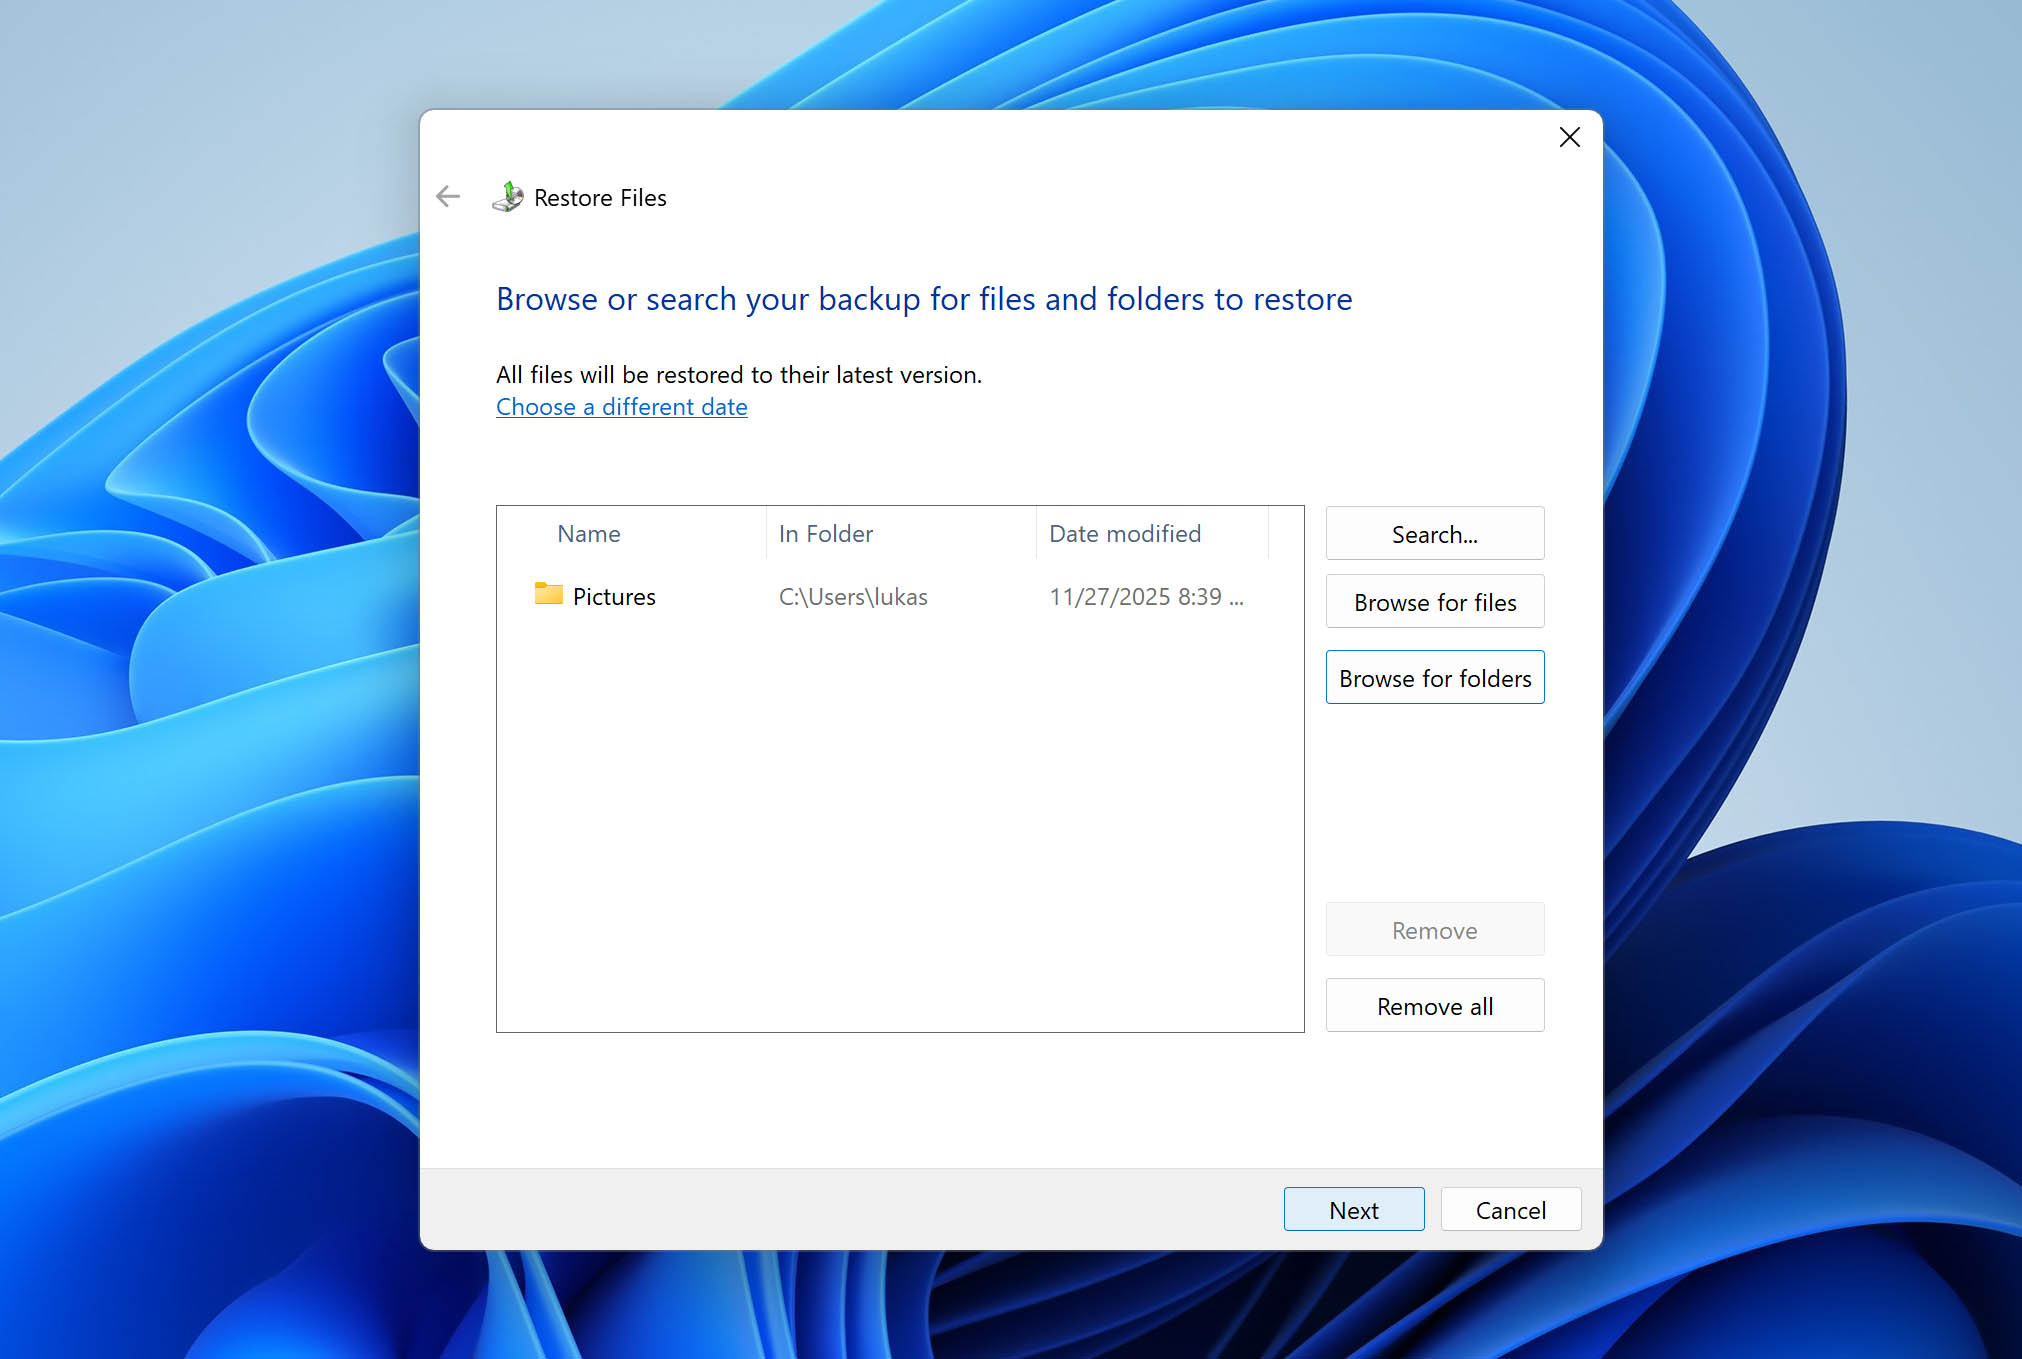2022x1359 pixels.
Task: Sort list by In Folder column header
Action: pyautogui.click(x=824, y=533)
